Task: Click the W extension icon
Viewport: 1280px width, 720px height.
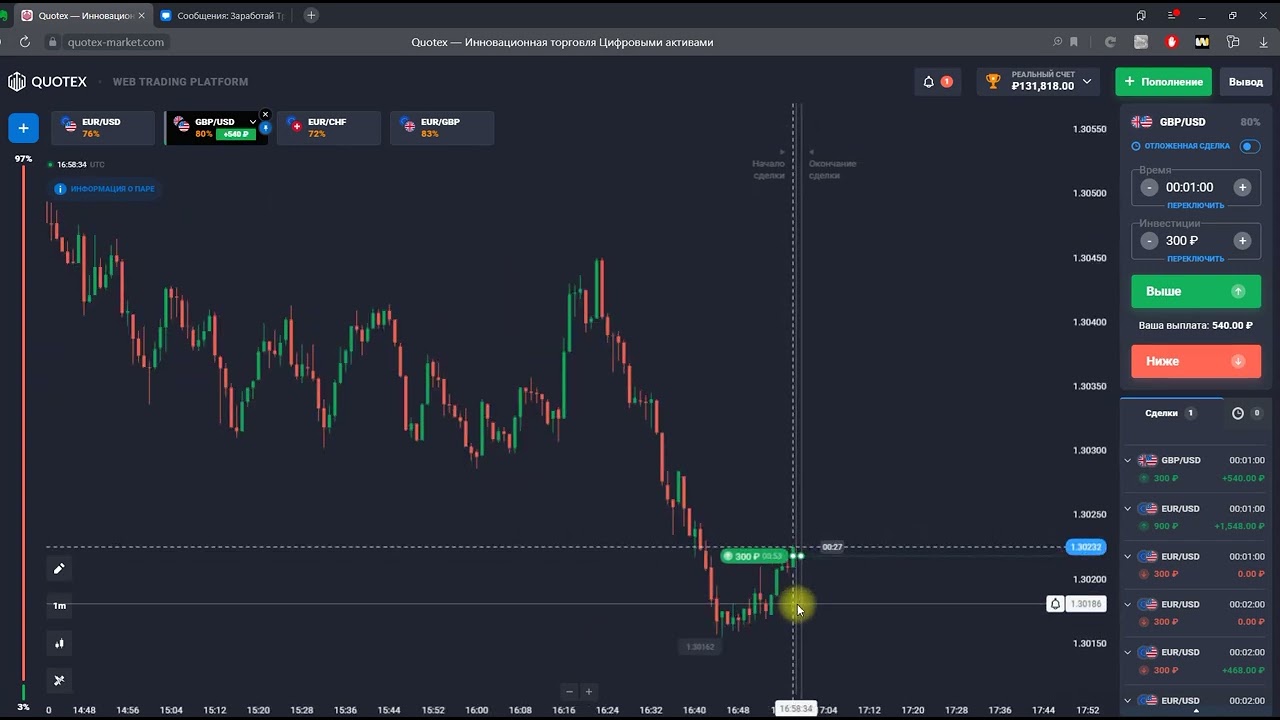Action: (1202, 42)
